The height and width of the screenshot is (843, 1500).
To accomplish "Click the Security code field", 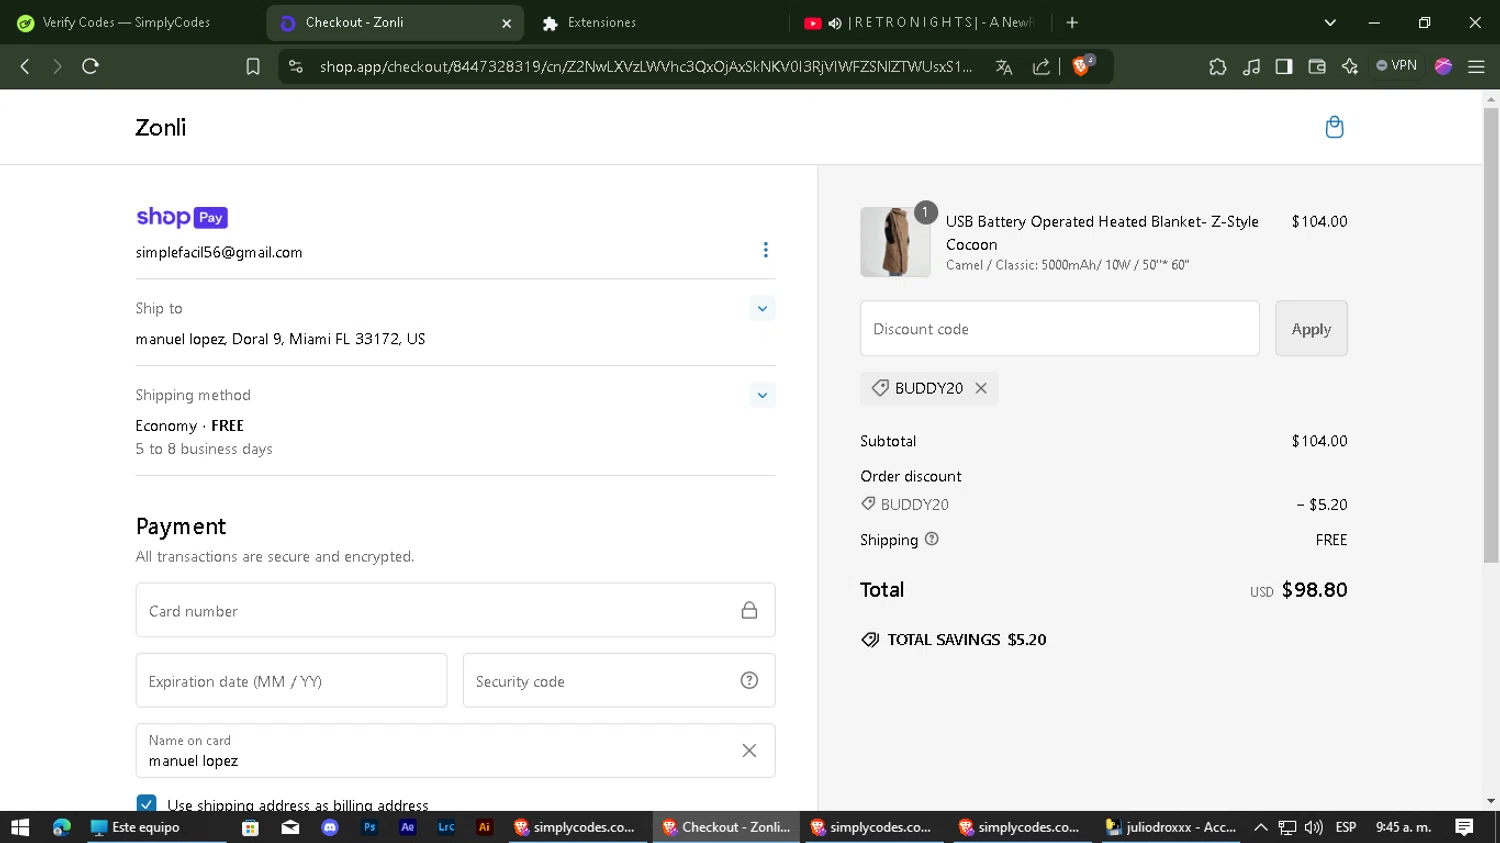I will tap(619, 681).
